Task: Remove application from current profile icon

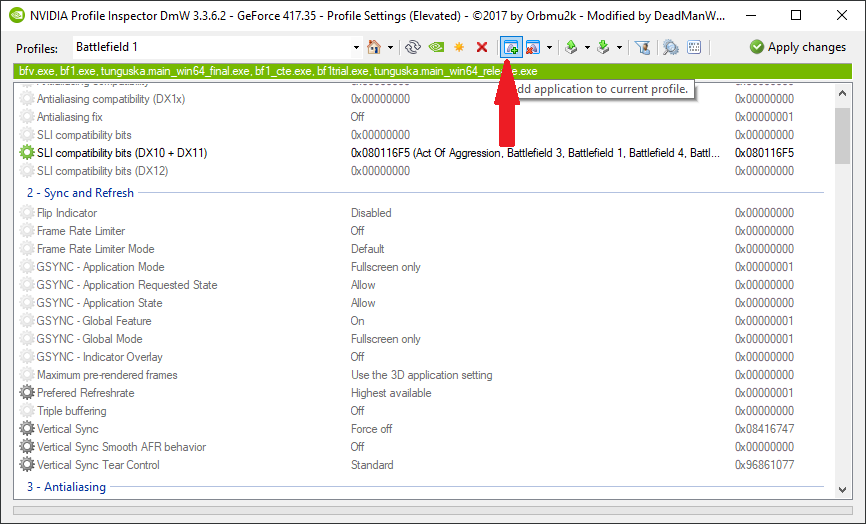Action: click(x=533, y=47)
